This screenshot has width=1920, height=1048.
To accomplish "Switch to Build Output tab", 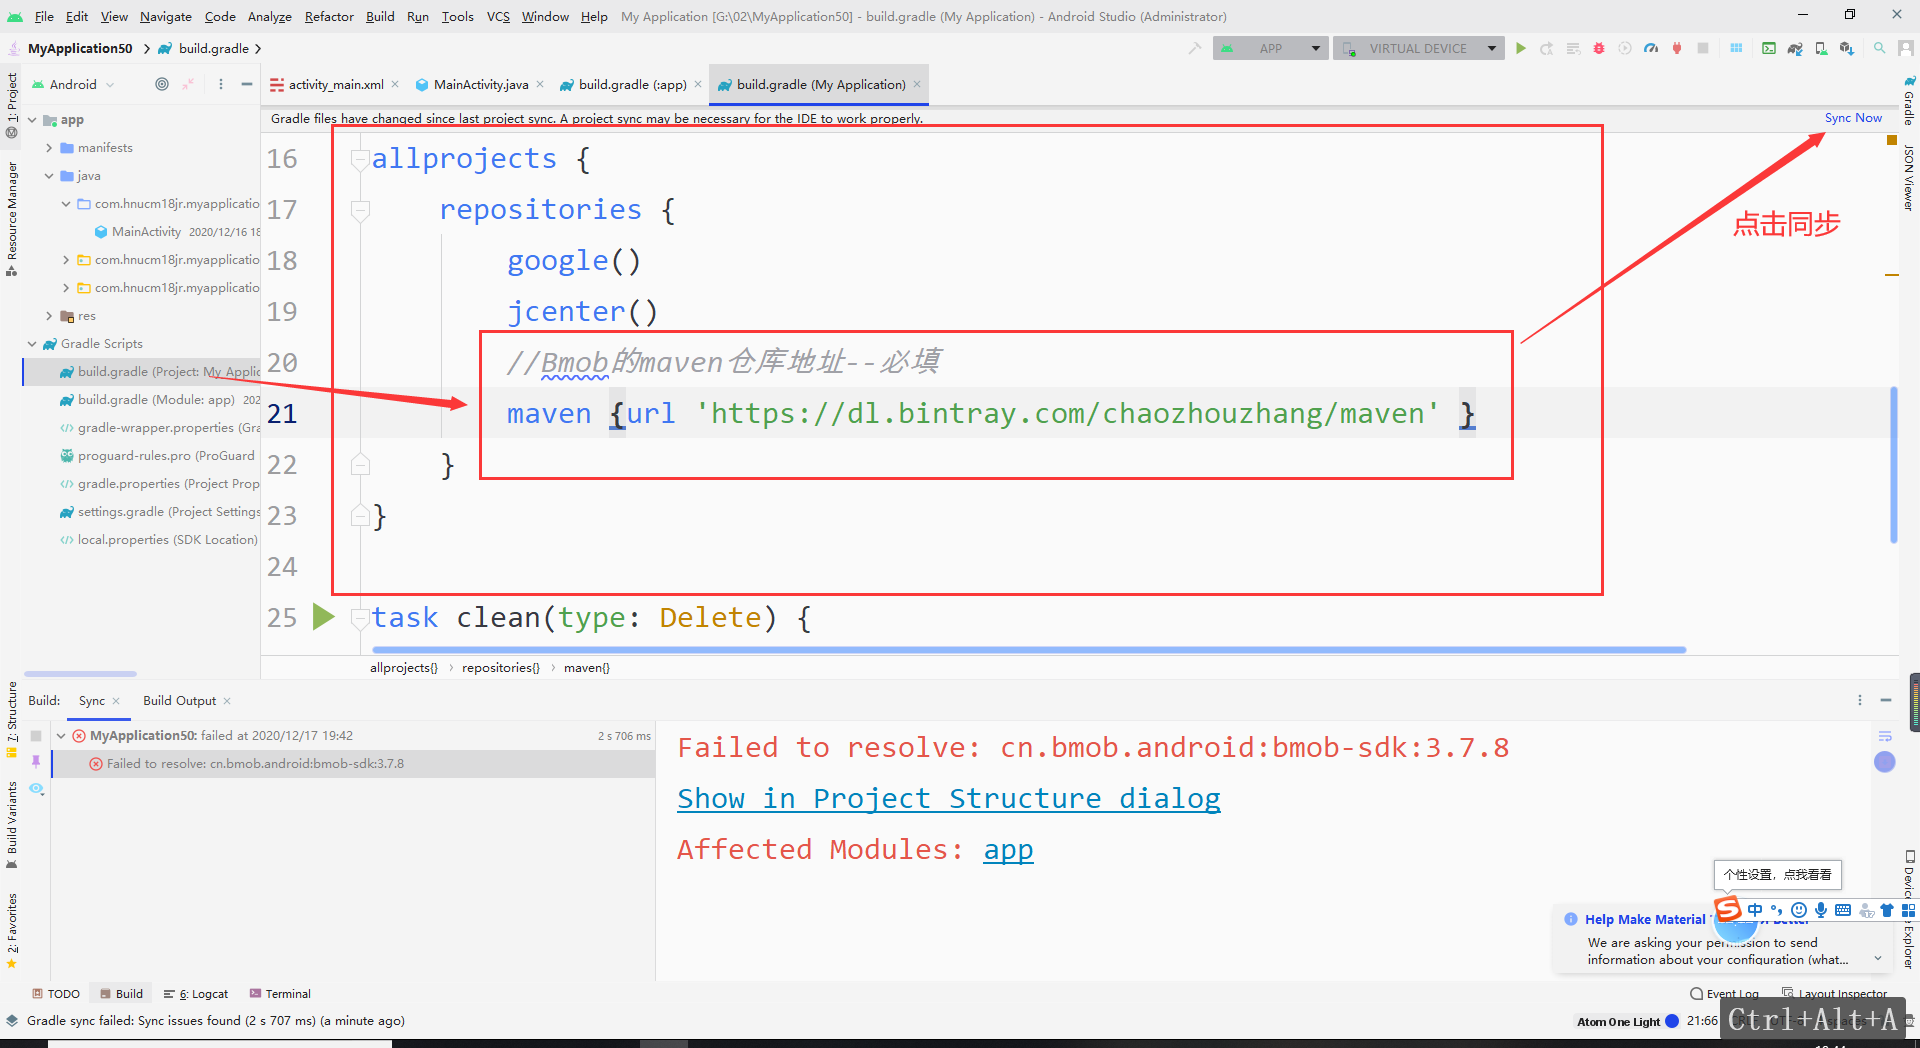I will (x=179, y=700).
